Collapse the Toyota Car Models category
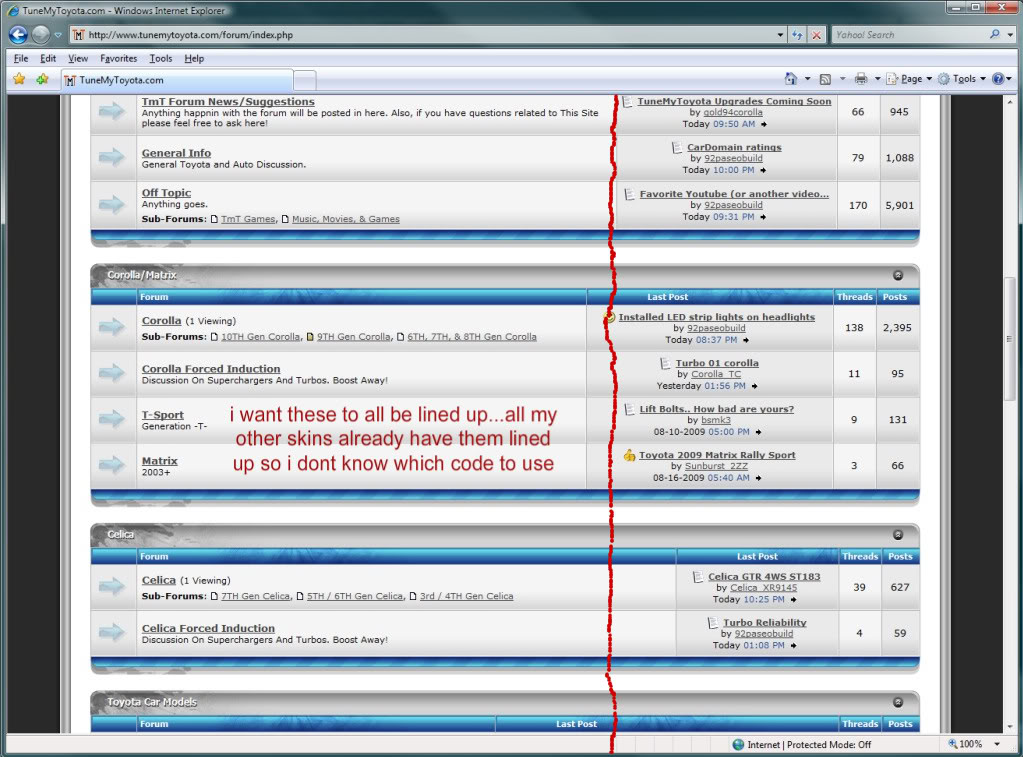This screenshot has height=757, width=1023. (898, 703)
